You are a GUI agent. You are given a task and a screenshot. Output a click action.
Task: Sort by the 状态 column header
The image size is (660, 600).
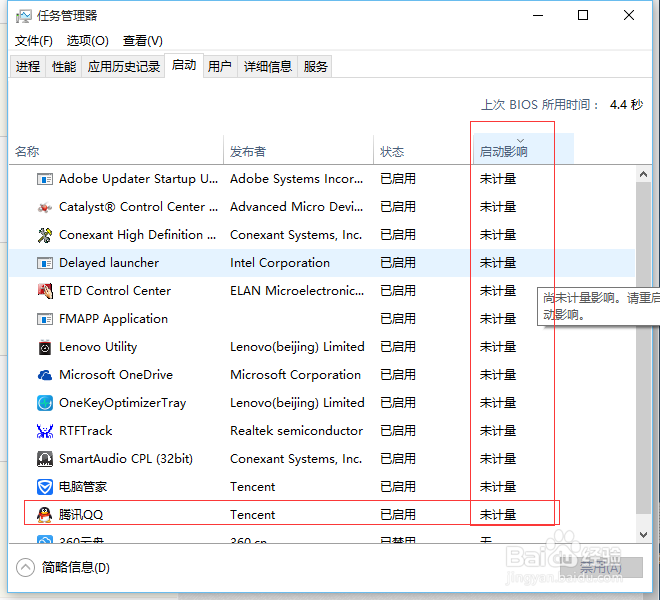click(423, 151)
